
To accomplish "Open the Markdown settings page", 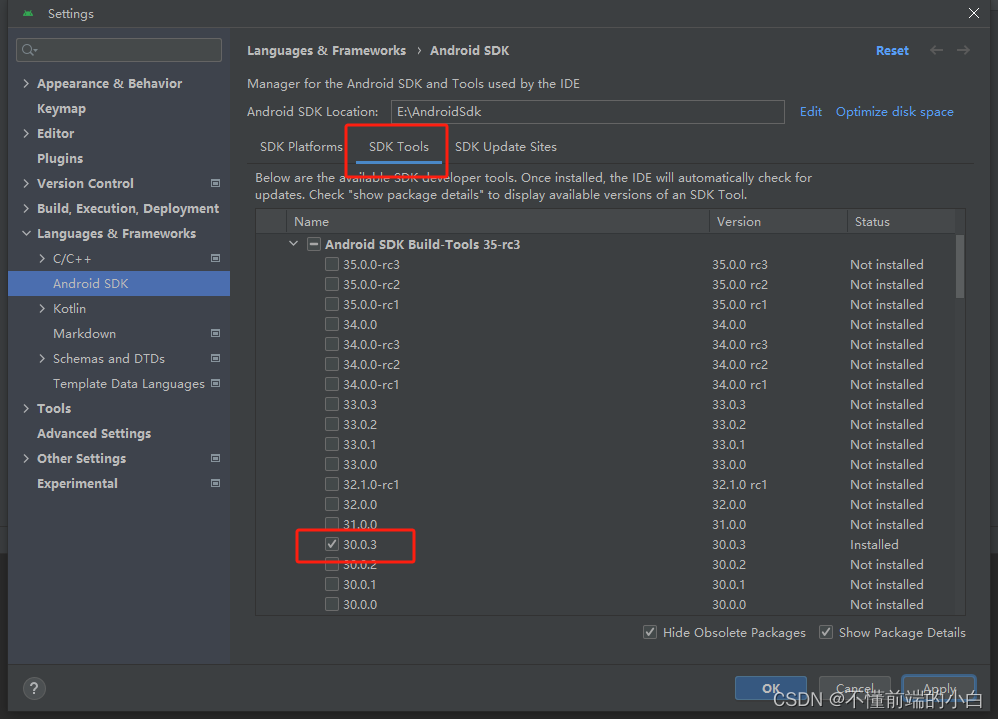I will (x=84, y=333).
